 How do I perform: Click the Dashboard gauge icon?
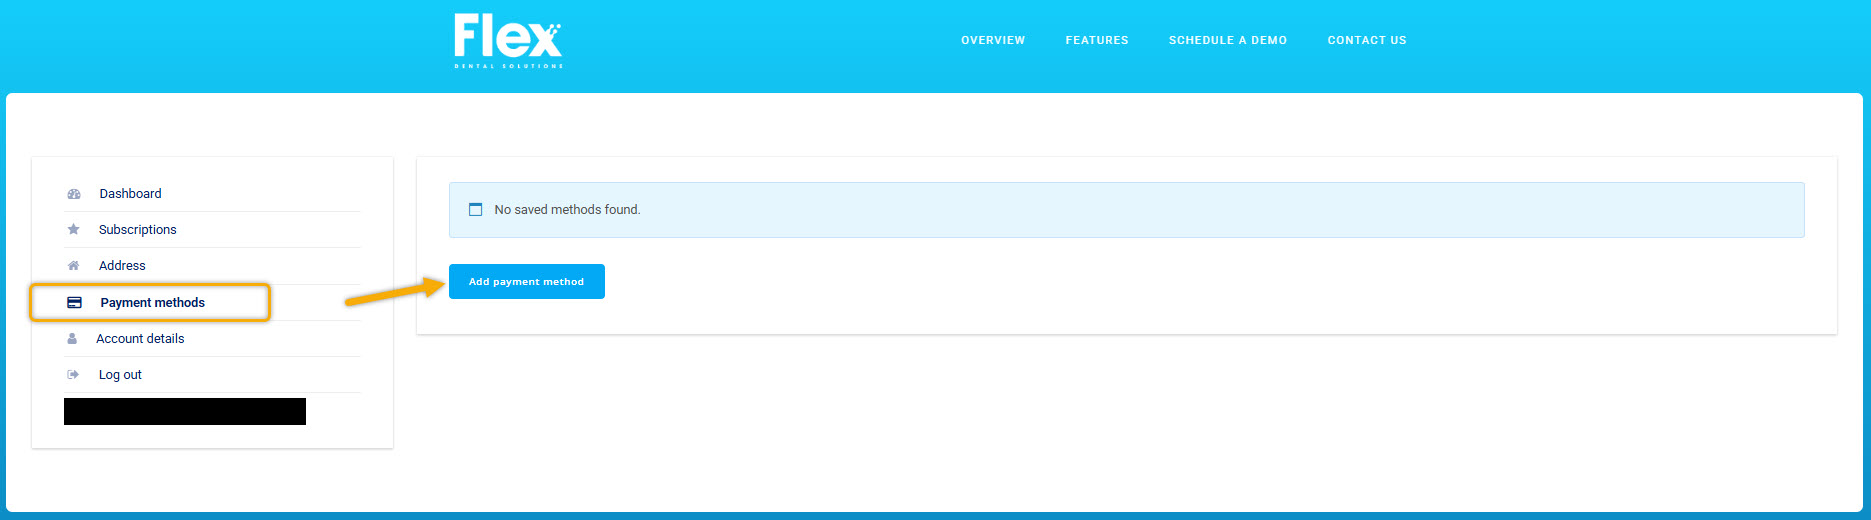(74, 194)
